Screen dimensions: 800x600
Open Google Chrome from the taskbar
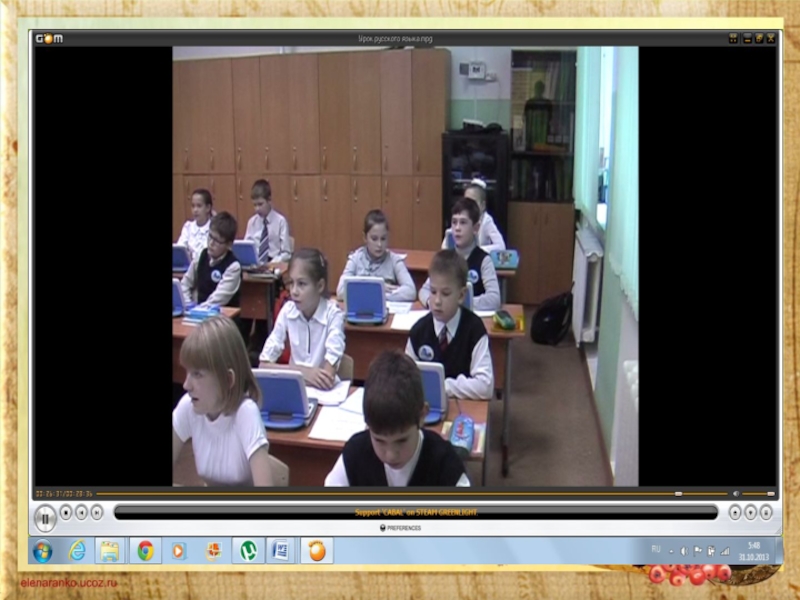[x=145, y=551]
